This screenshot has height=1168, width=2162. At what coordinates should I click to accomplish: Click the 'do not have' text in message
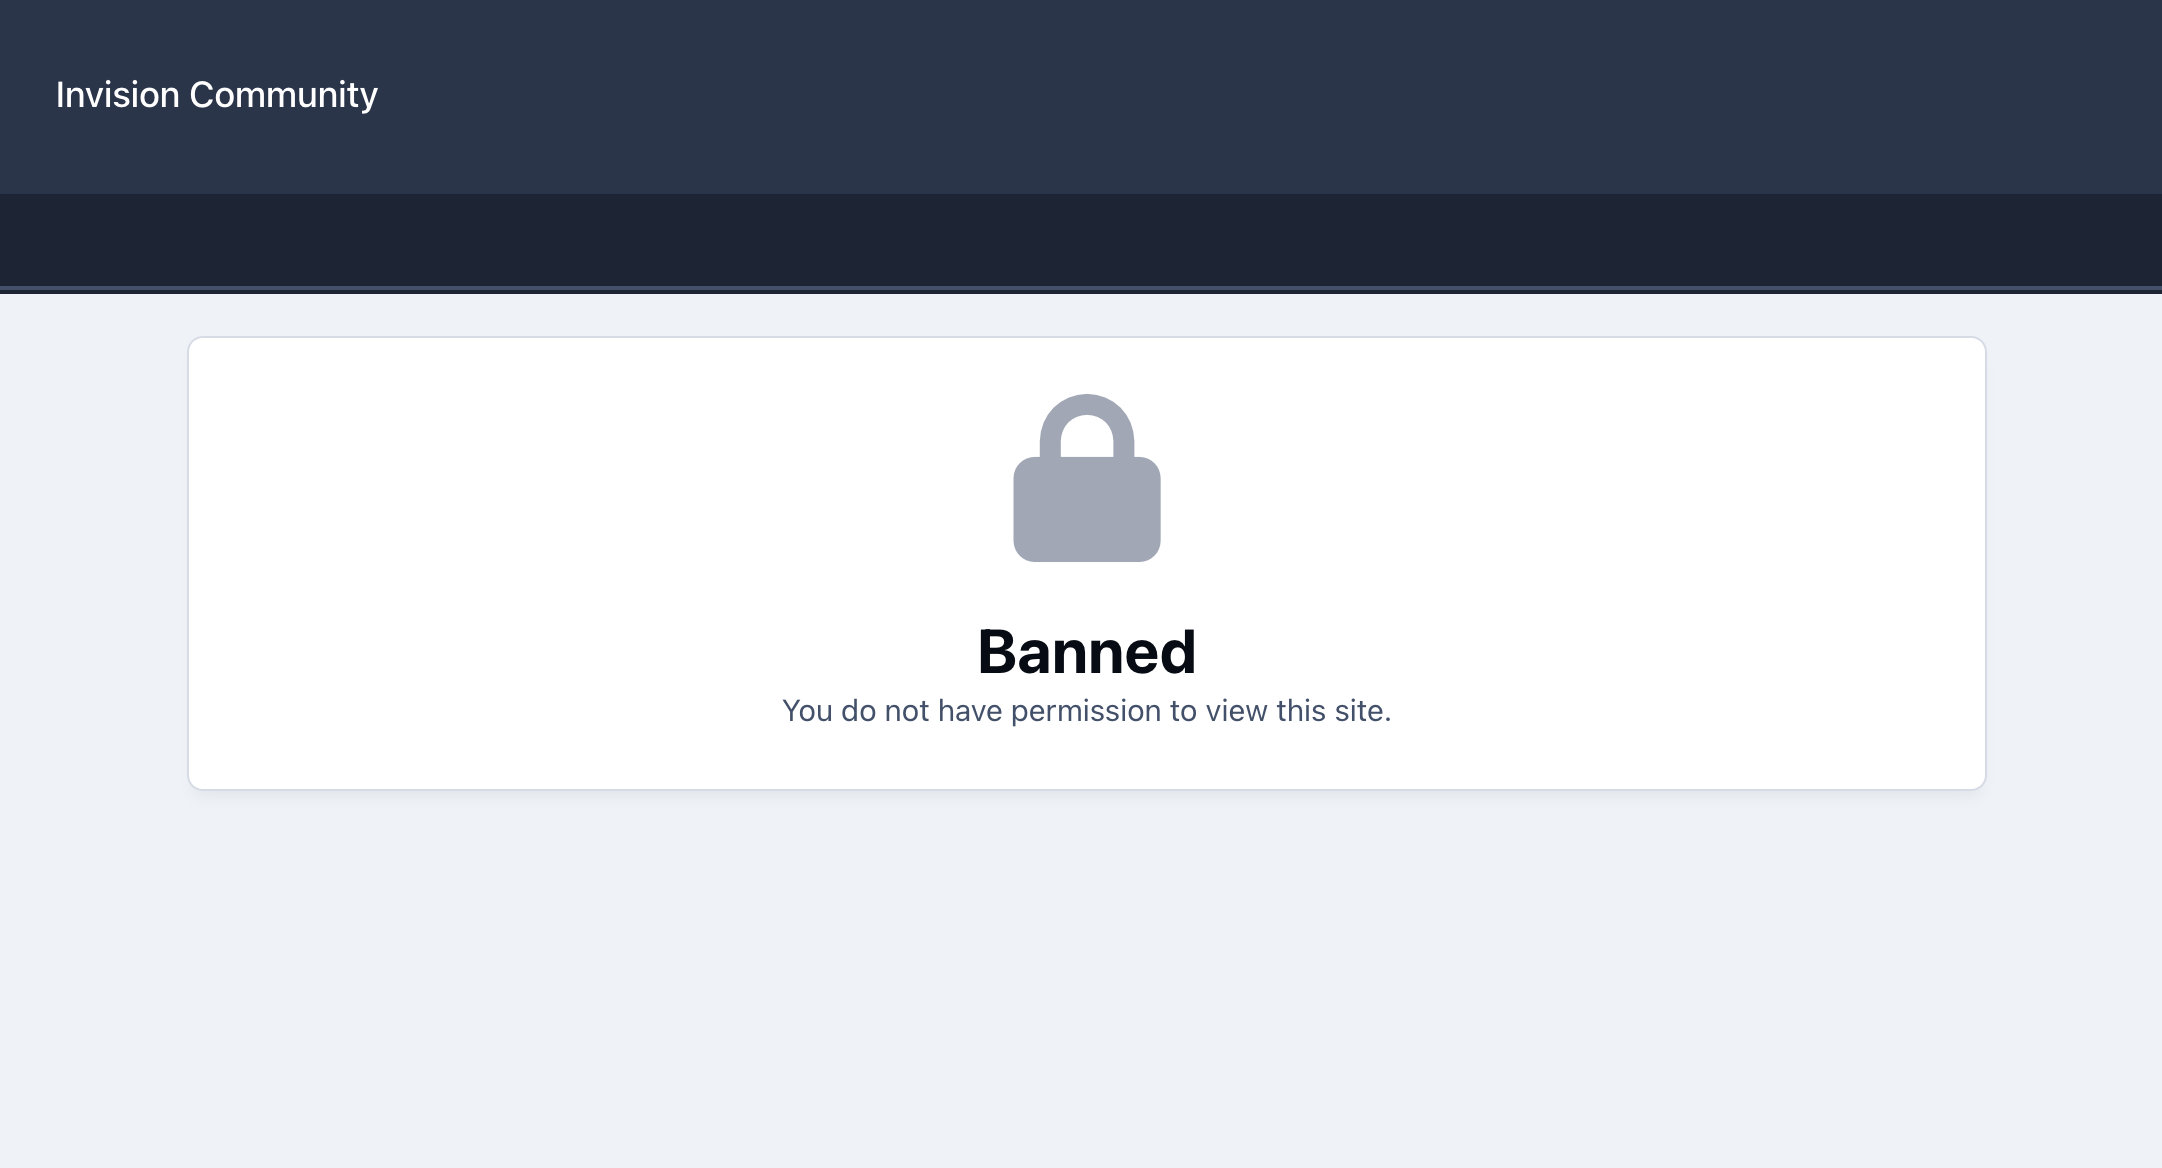[x=921, y=711]
